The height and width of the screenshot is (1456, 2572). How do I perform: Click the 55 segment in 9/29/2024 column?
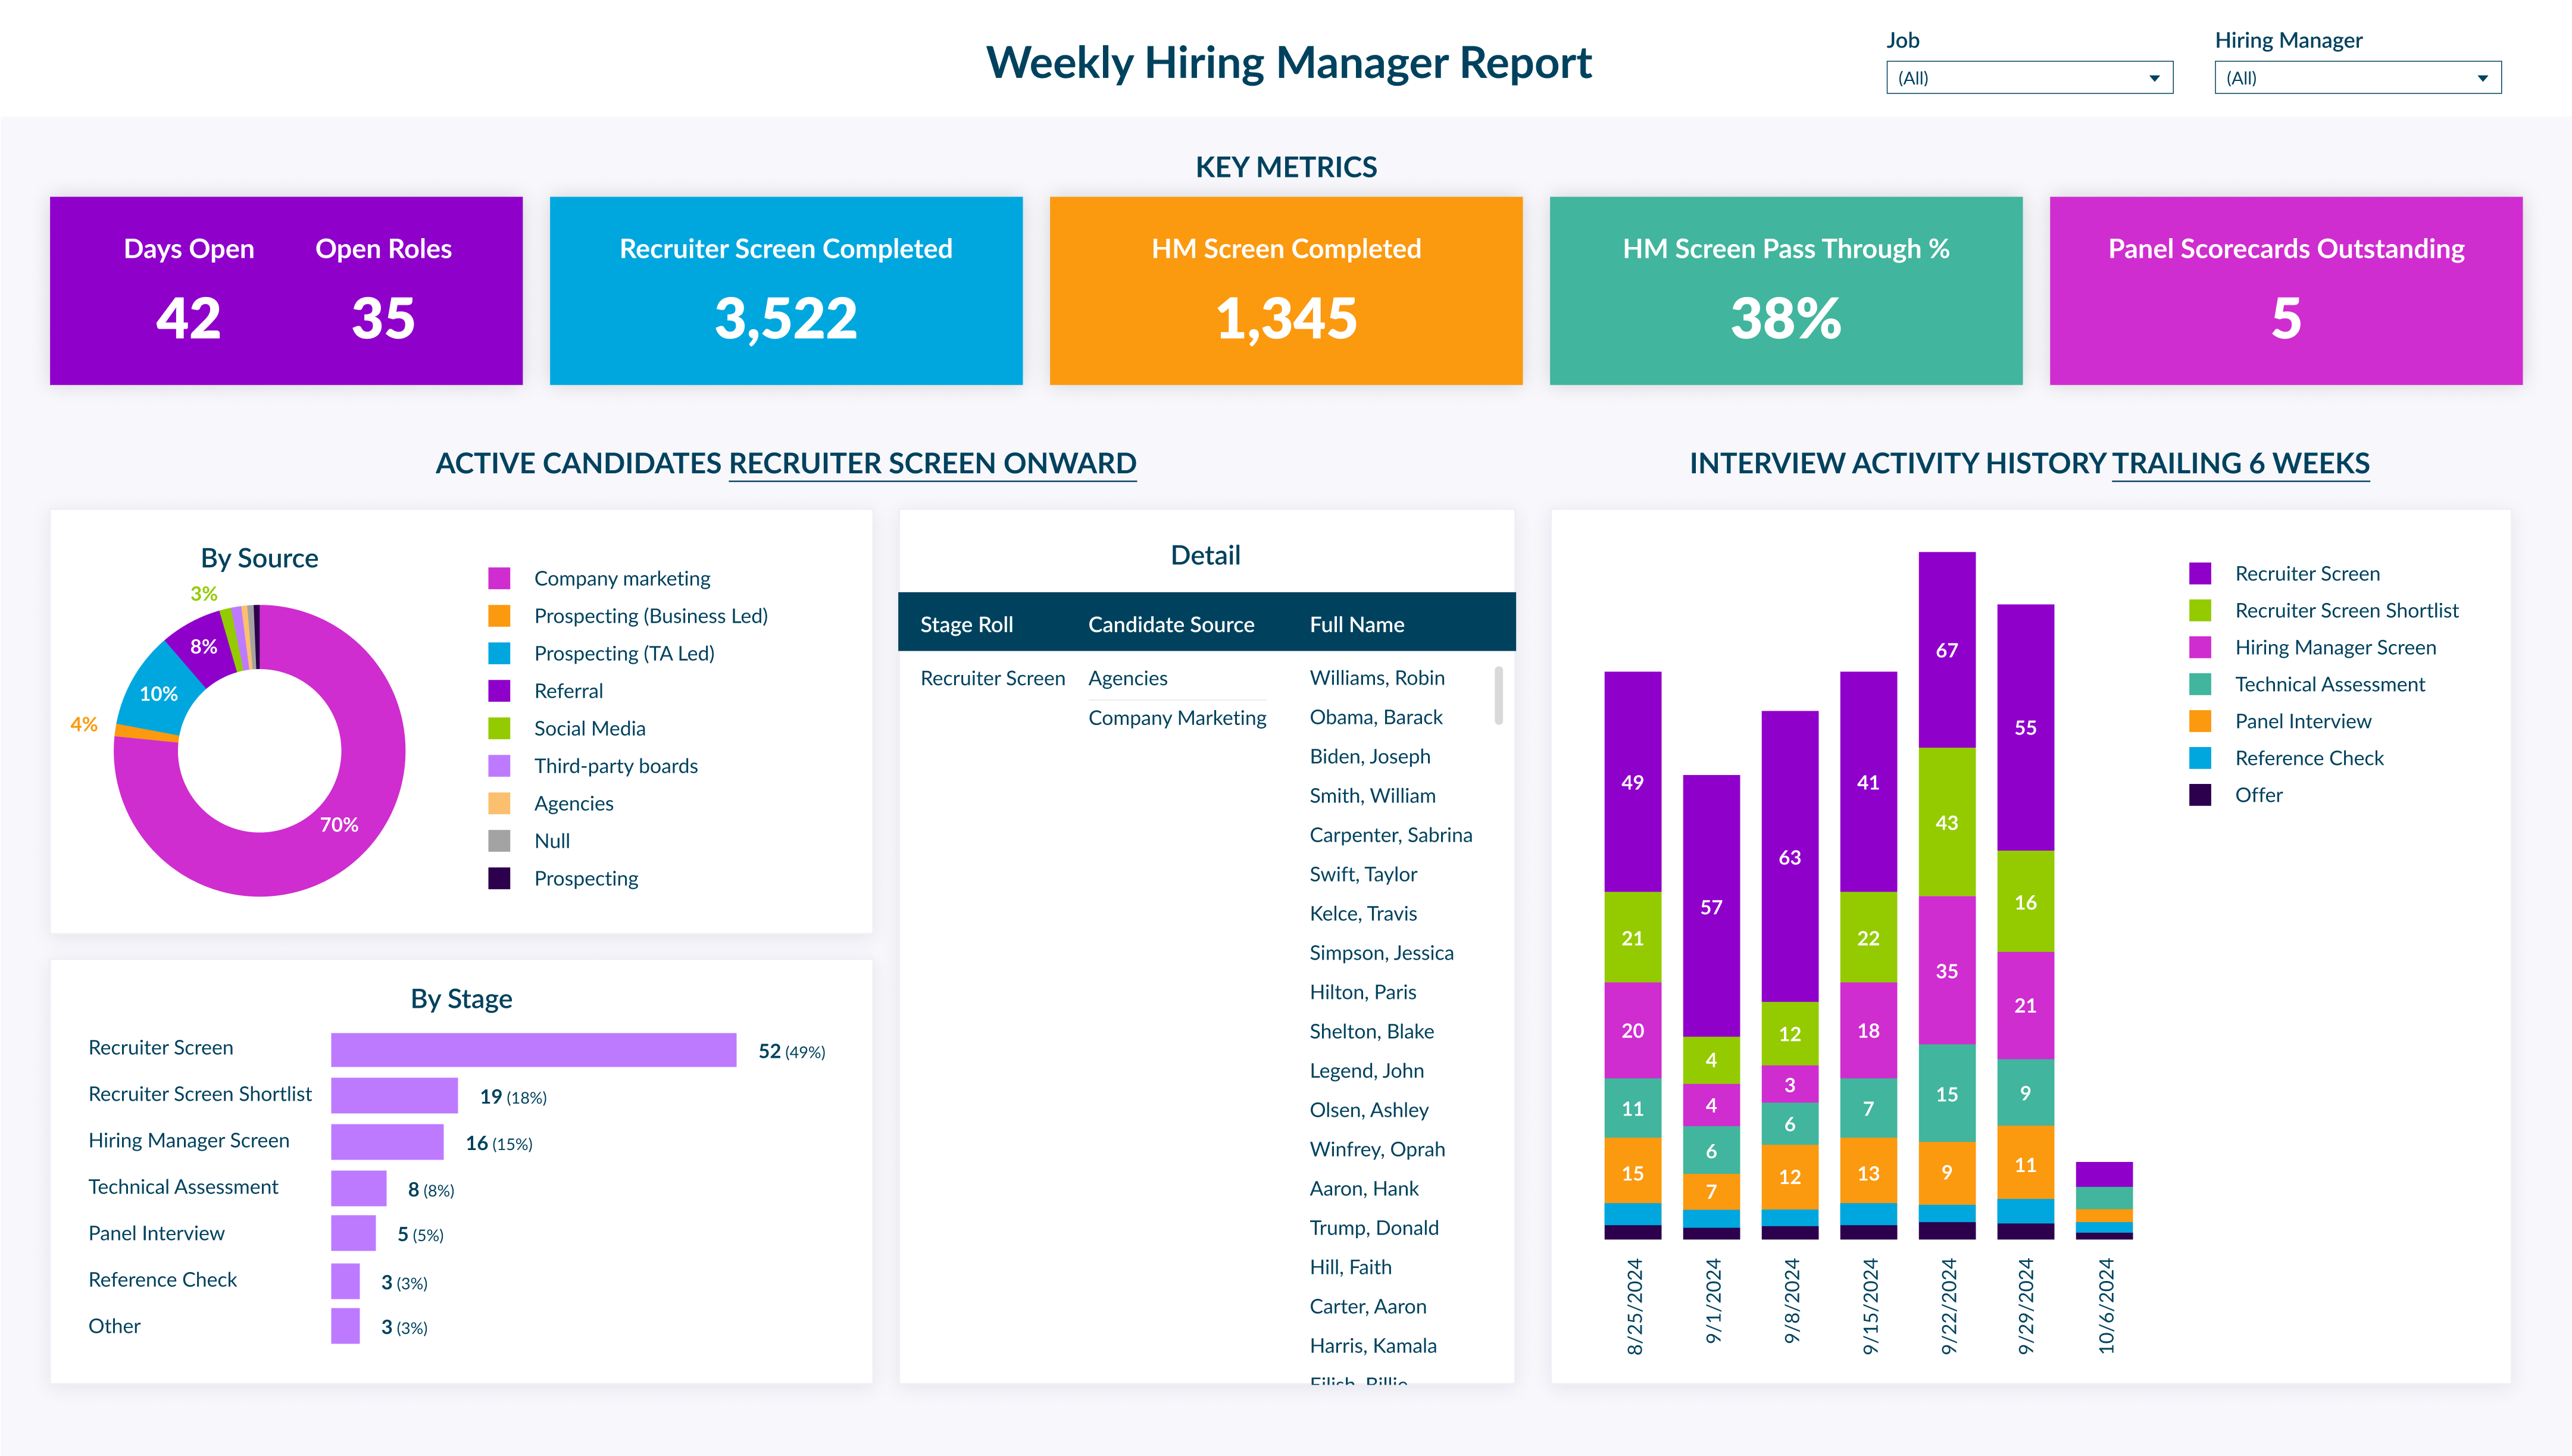2025,728
